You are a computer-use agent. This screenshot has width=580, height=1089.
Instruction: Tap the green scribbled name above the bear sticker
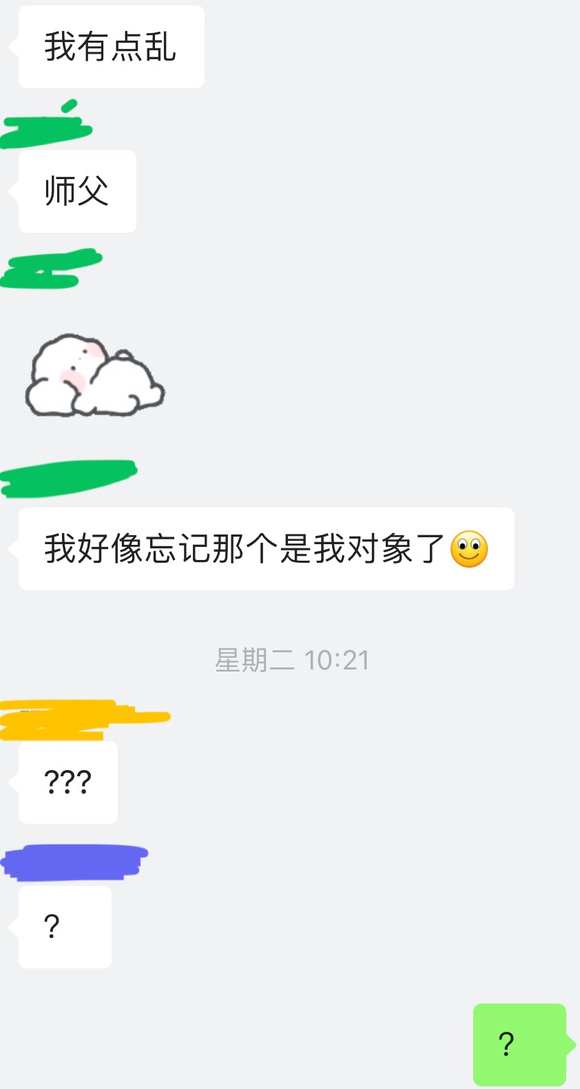[x=51, y=268]
